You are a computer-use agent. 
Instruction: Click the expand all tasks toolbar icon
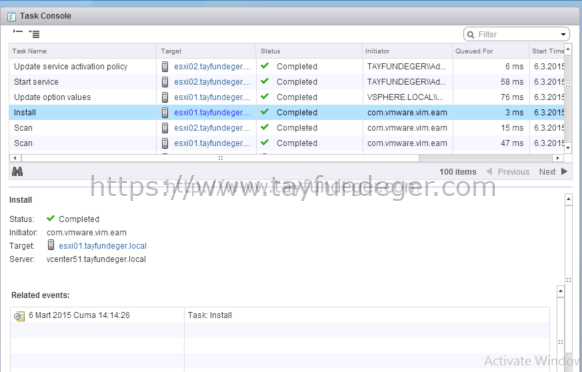point(34,34)
